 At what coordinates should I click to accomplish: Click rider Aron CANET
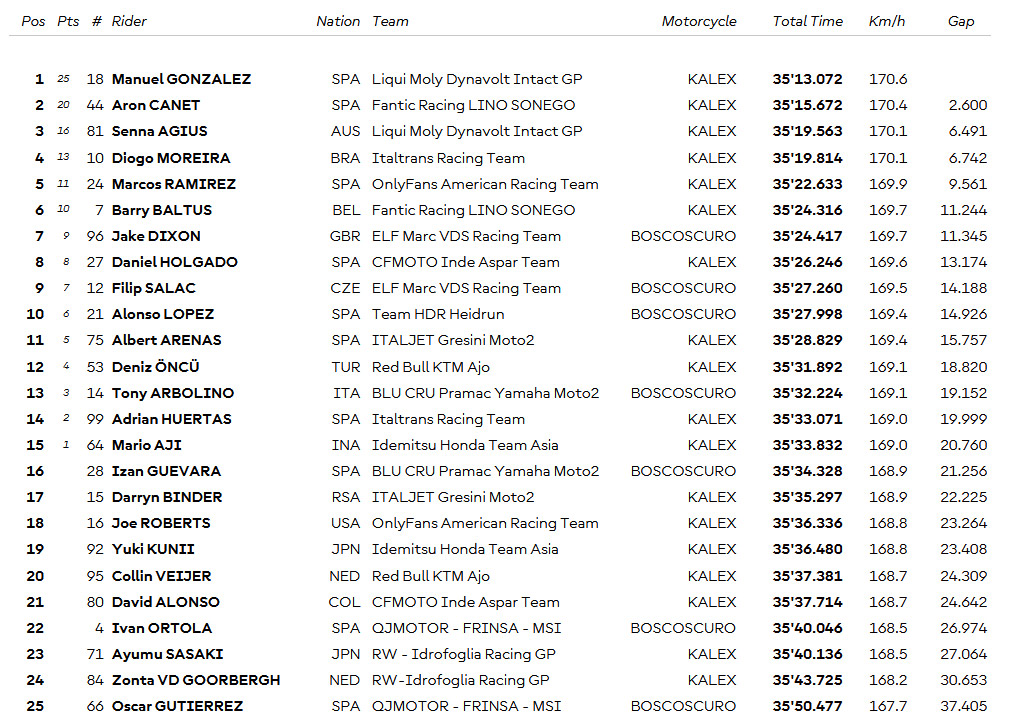point(156,105)
